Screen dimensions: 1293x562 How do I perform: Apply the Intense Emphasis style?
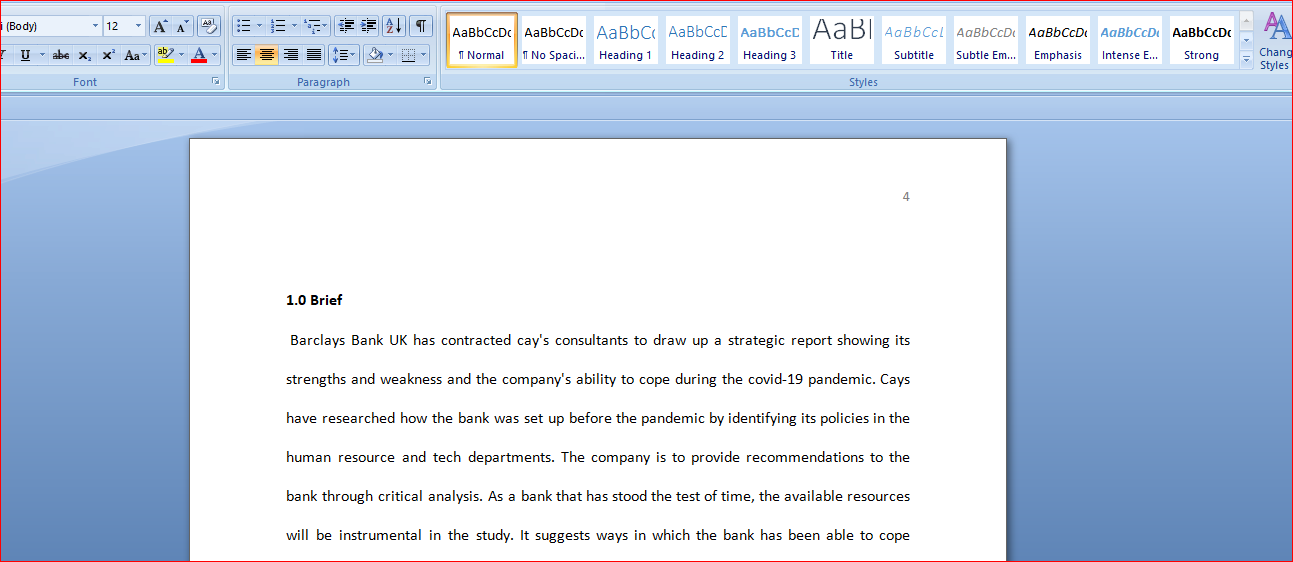pyautogui.click(x=1130, y=40)
